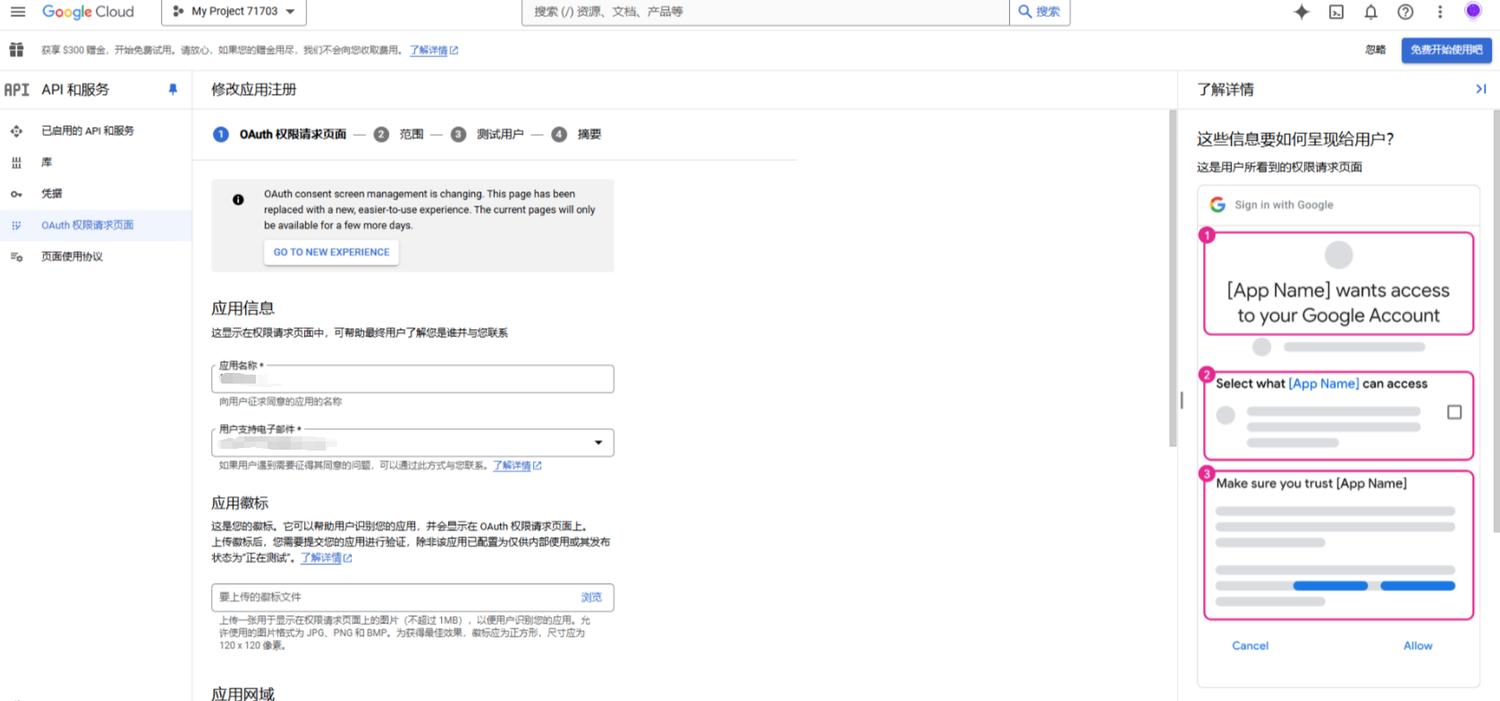Jump to step 4 摘要
1500x701 pixels.
tap(577, 134)
